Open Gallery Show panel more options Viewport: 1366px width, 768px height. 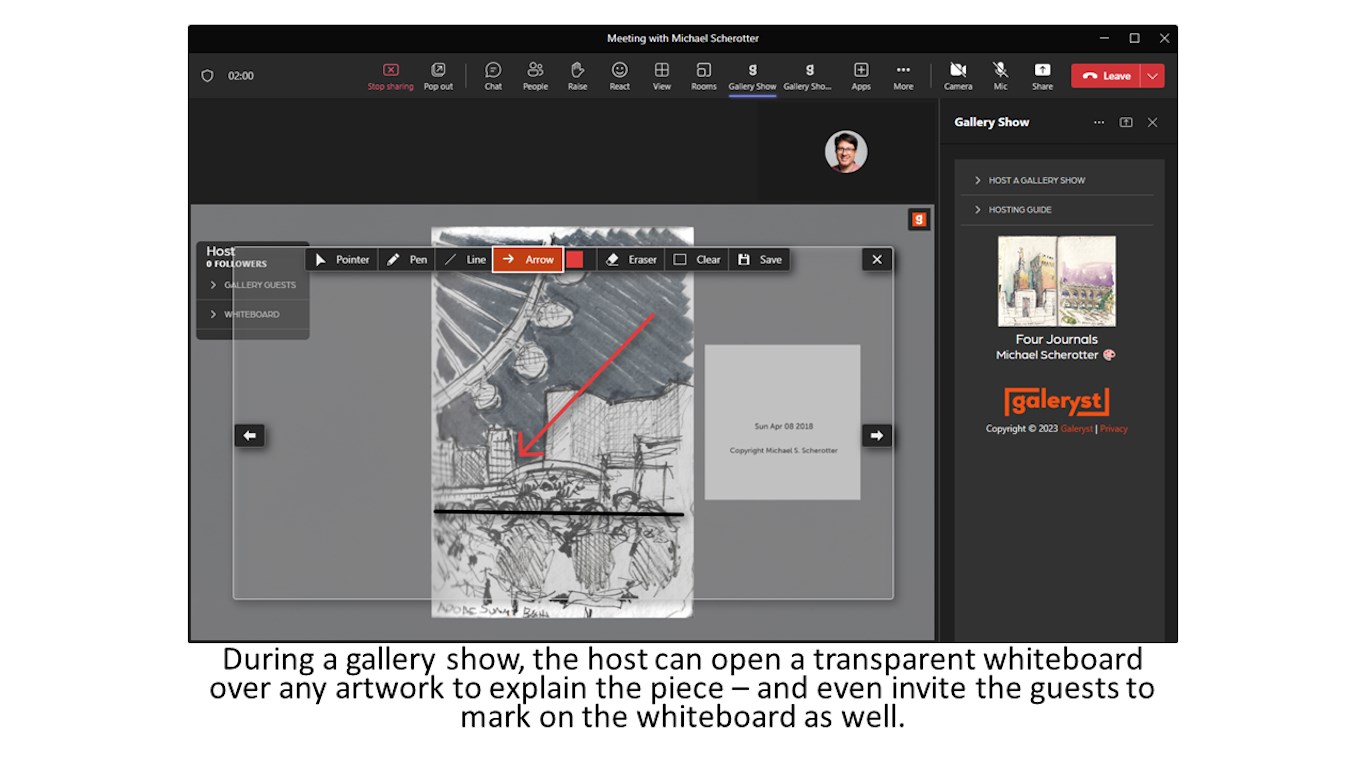pos(1099,122)
